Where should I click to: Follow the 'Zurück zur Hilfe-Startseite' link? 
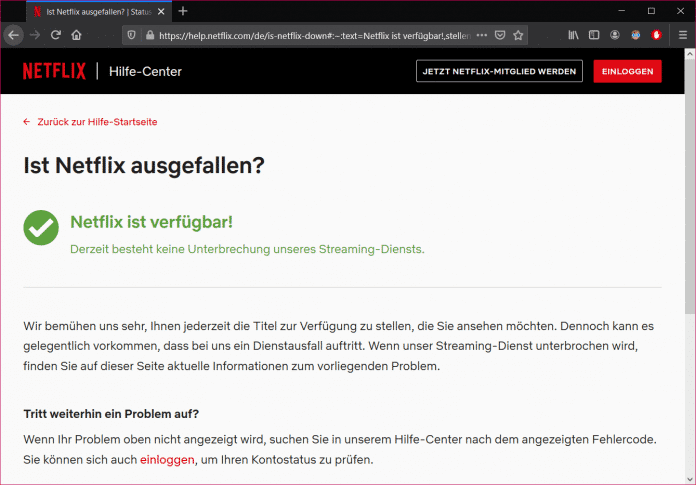[x=97, y=122]
